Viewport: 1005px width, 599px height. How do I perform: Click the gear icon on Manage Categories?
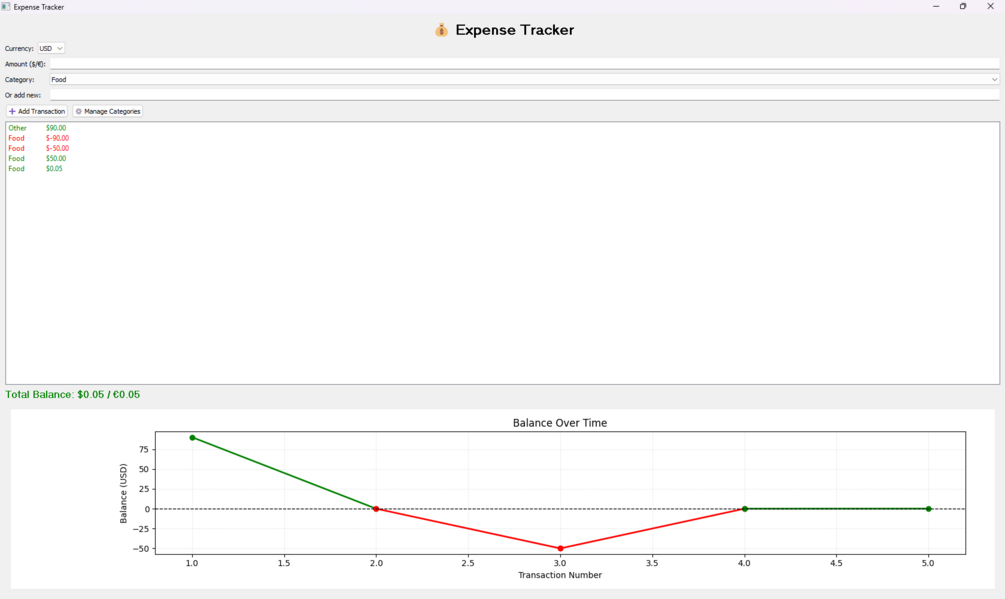click(x=79, y=111)
